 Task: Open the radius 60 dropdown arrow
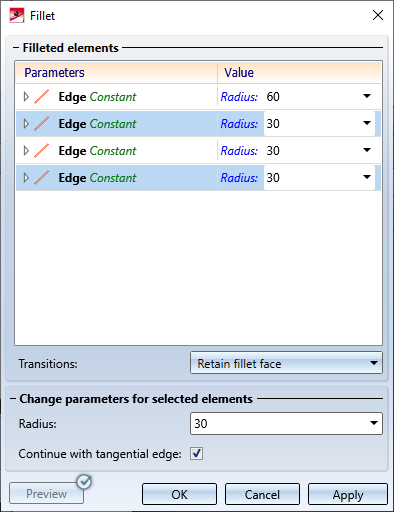point(367,96)
